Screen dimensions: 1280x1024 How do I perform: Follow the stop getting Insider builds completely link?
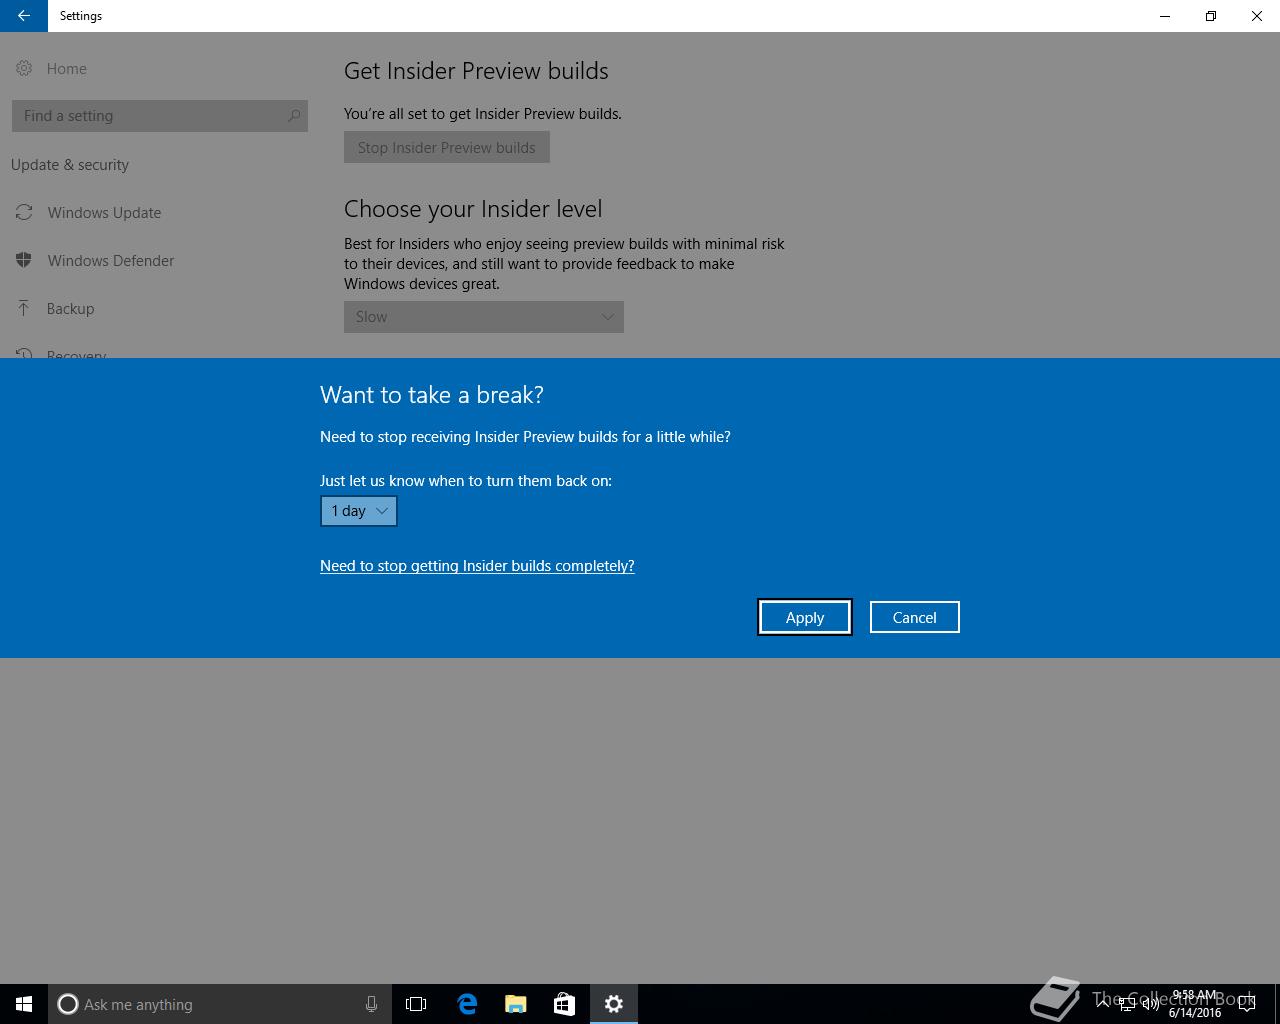pos(477,566)
